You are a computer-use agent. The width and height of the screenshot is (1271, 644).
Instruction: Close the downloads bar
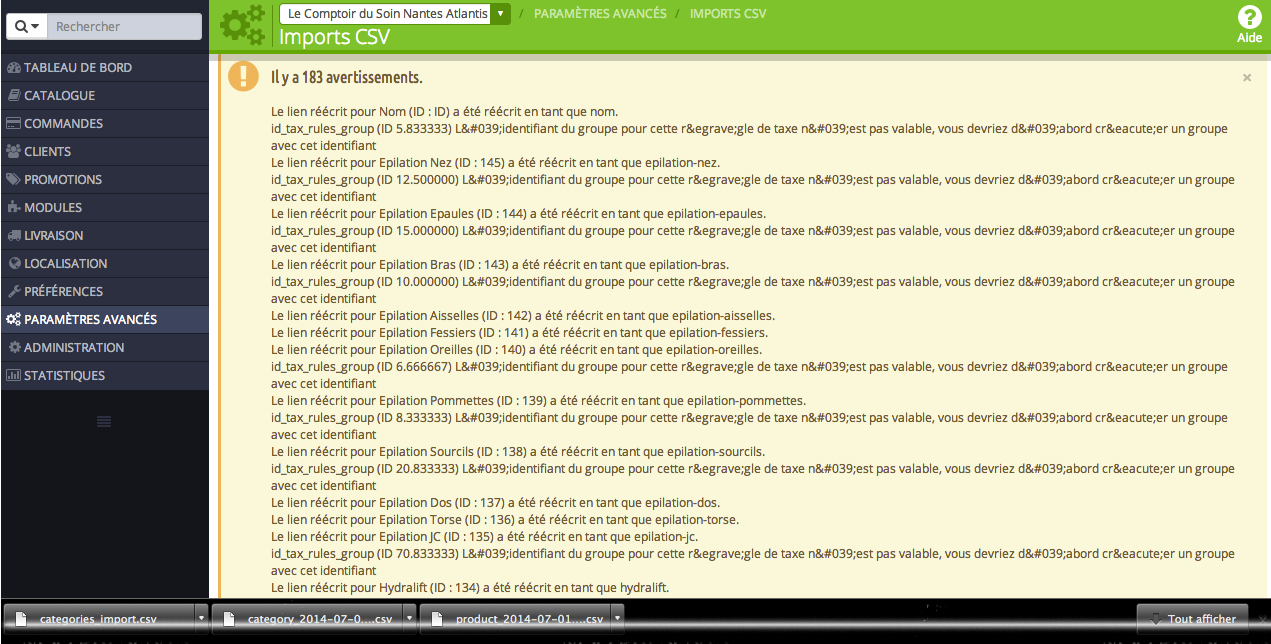1262,619
